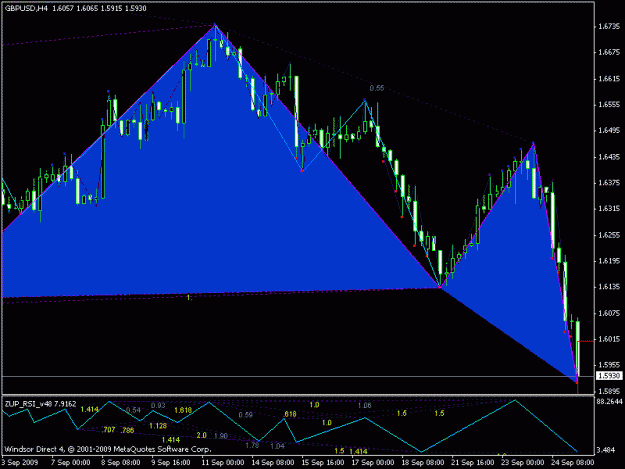
Task: Select the 1.6555 price axis label
Action: pyautogui.click(x=609, y=104)
